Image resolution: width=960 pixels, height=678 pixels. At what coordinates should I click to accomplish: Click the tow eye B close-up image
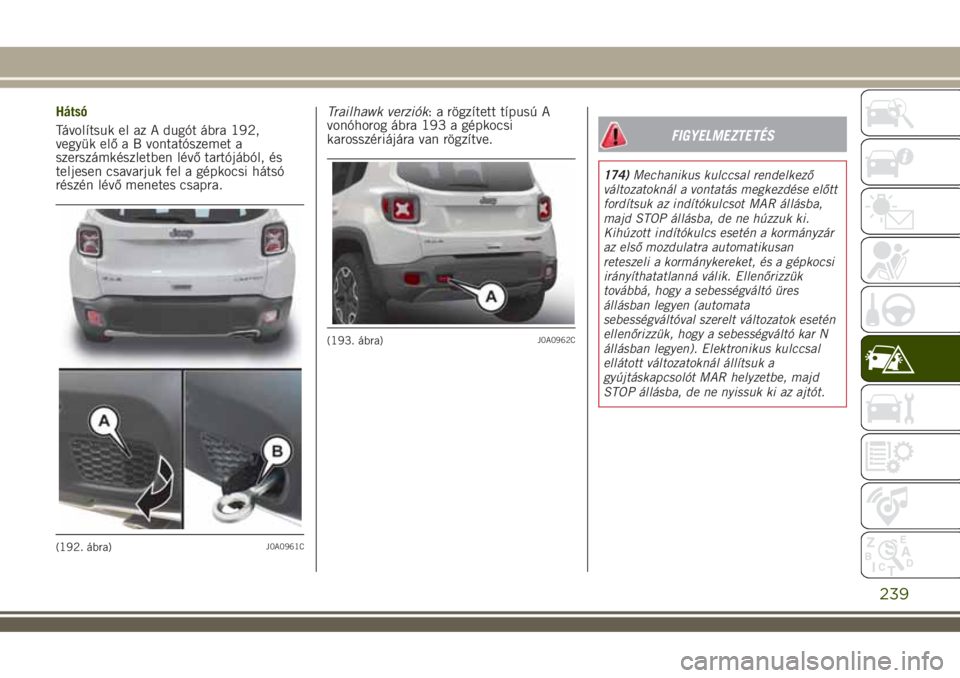(x=243, y=449)
